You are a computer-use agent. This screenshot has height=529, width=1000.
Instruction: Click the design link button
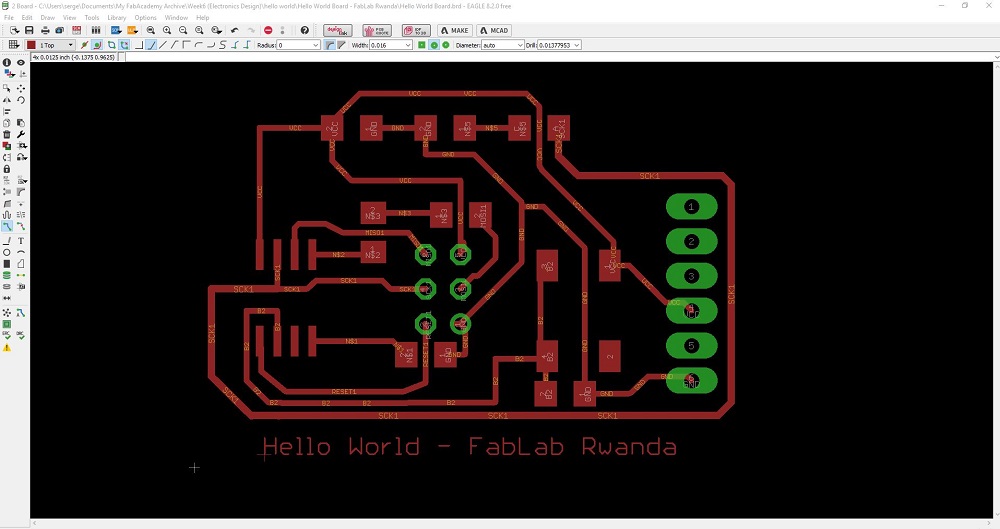[337, 30]
